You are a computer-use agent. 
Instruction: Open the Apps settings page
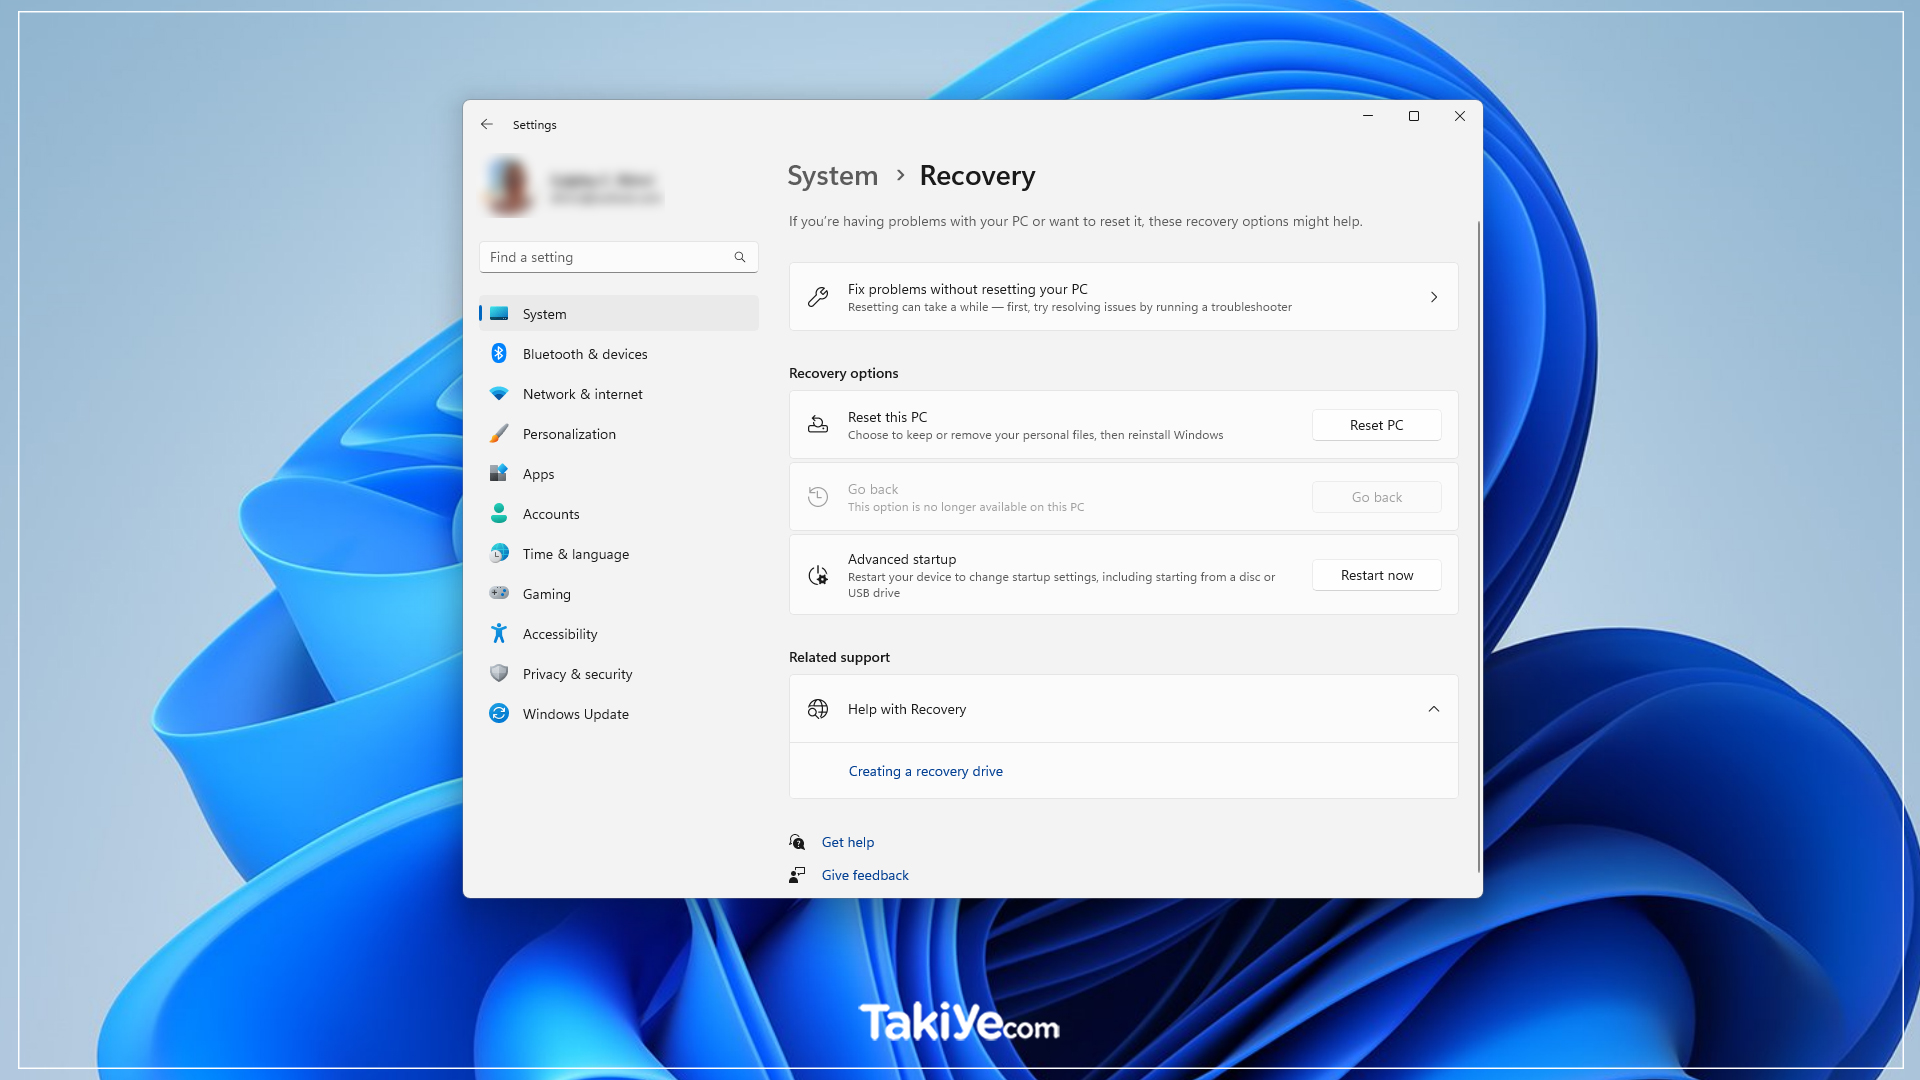pyautogui.click(x=619, y=474)
